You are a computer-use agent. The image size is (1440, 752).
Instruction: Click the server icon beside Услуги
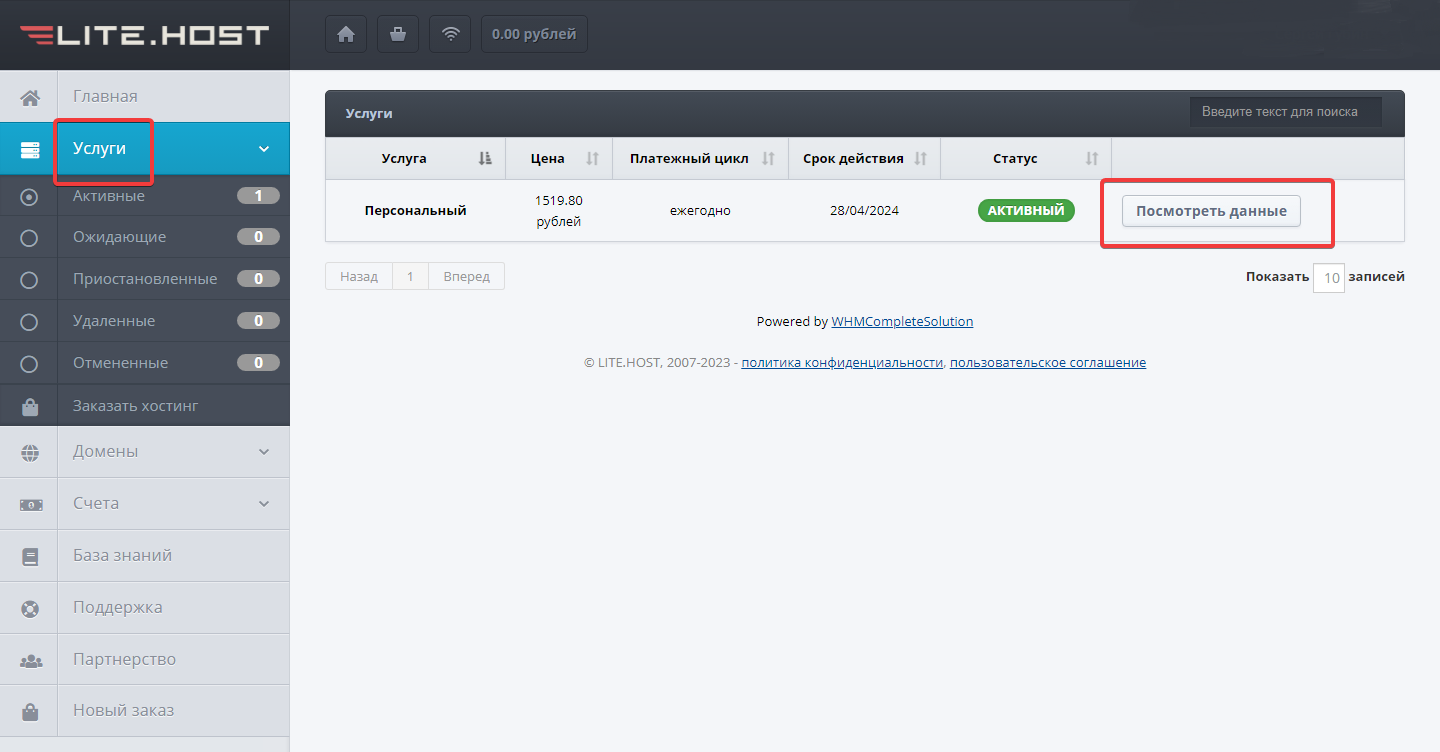pos(30,149)
